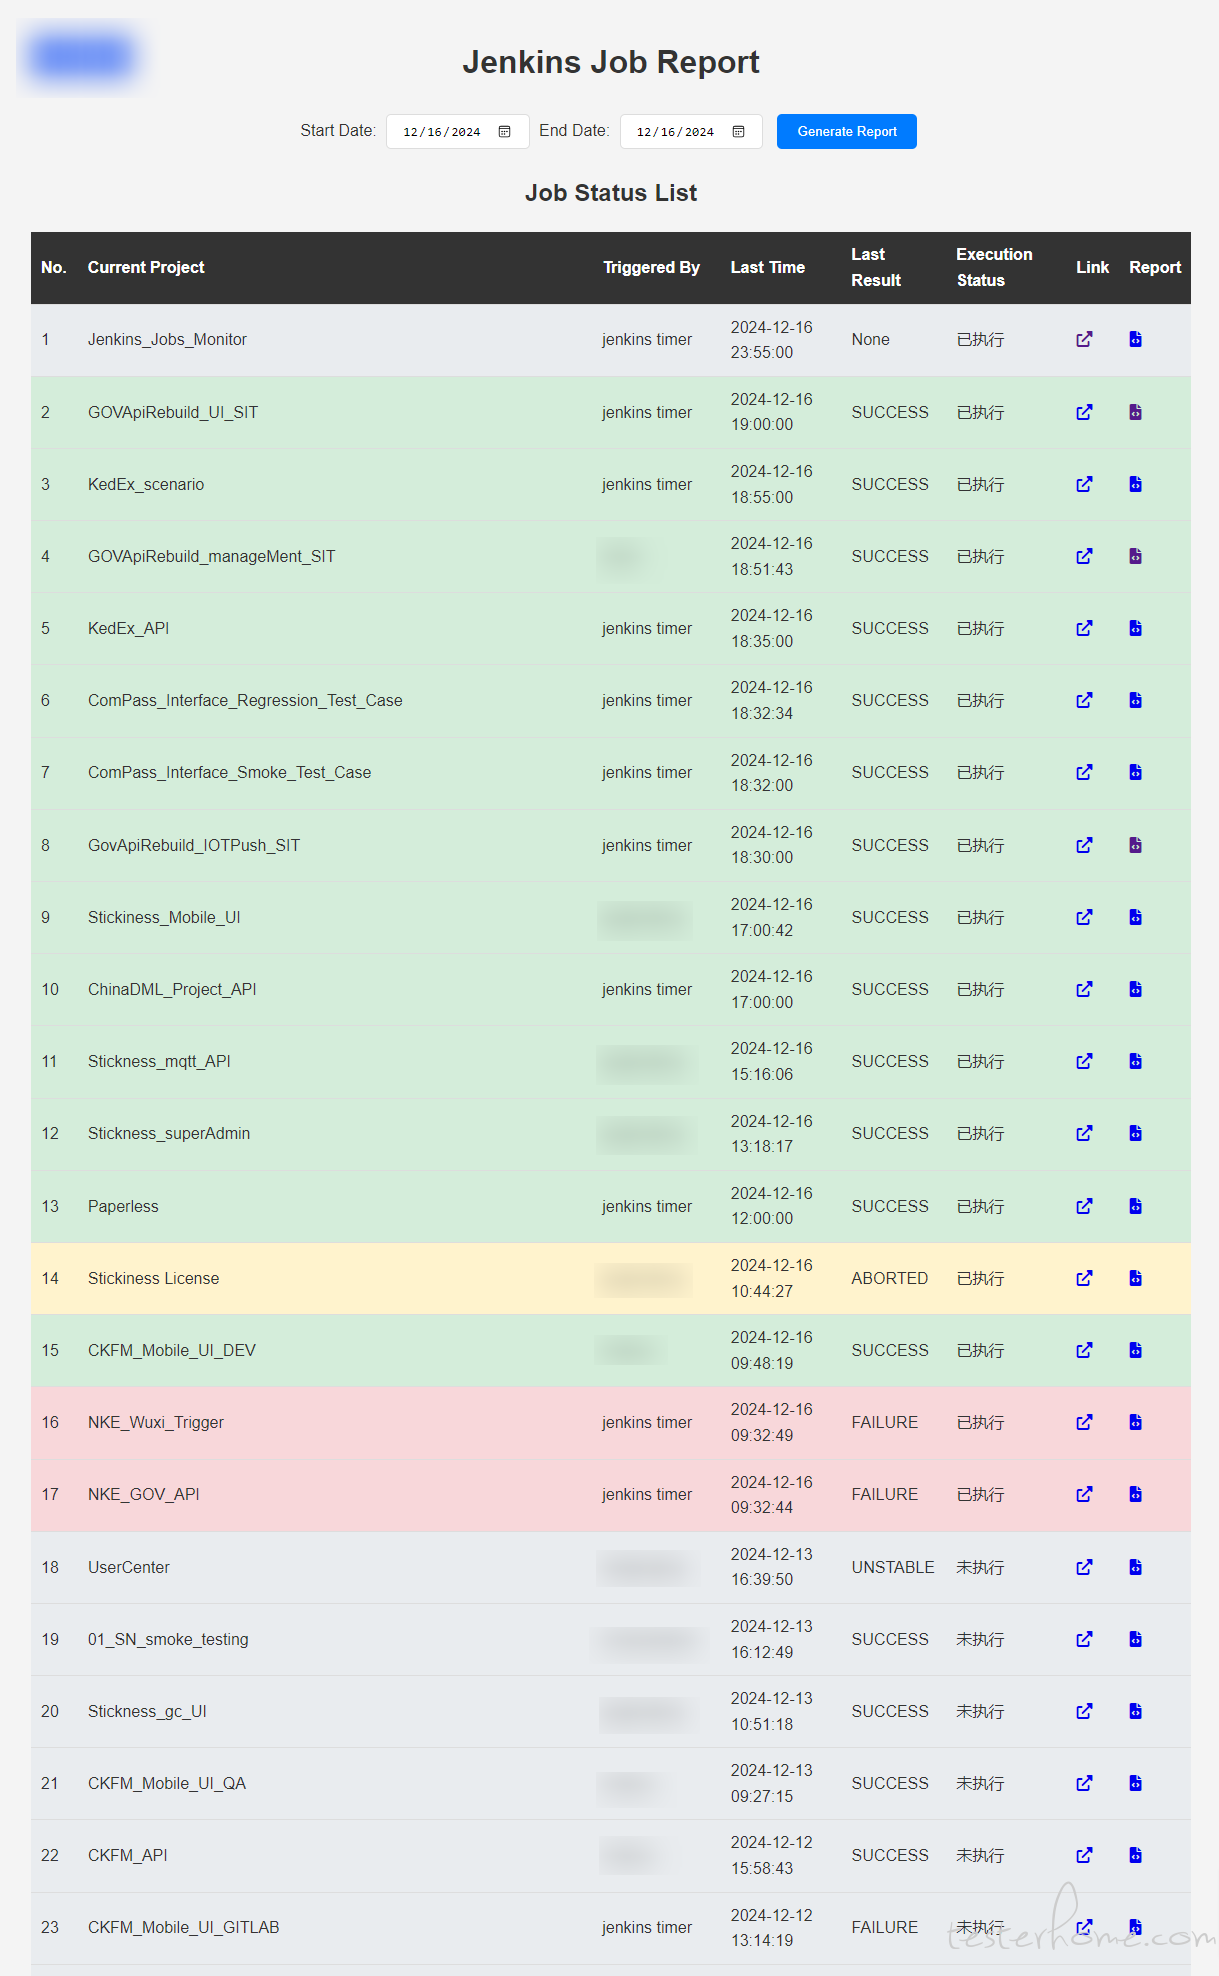Open external link for Jenkins_Jobs_Monitor
1219x1976 pixels.
(x=1084, y=339)
